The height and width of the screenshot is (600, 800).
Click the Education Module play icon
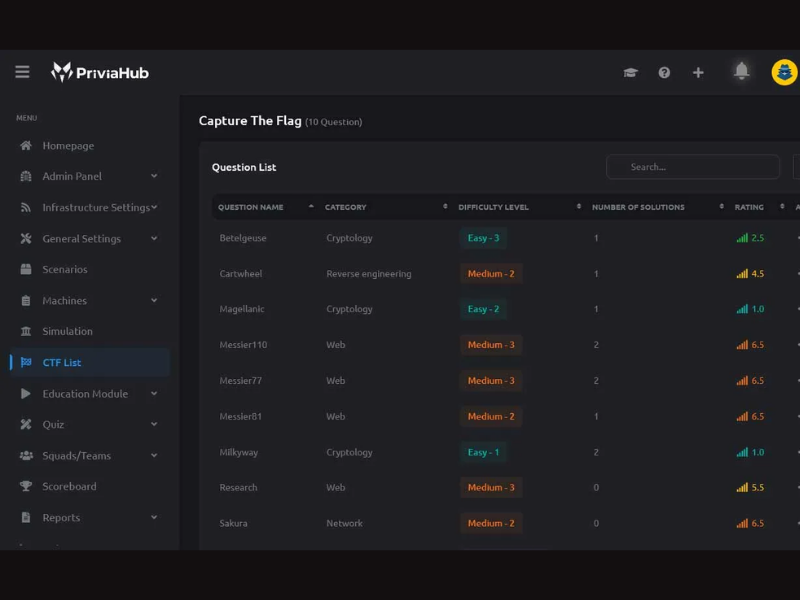[x=26, y=393]
